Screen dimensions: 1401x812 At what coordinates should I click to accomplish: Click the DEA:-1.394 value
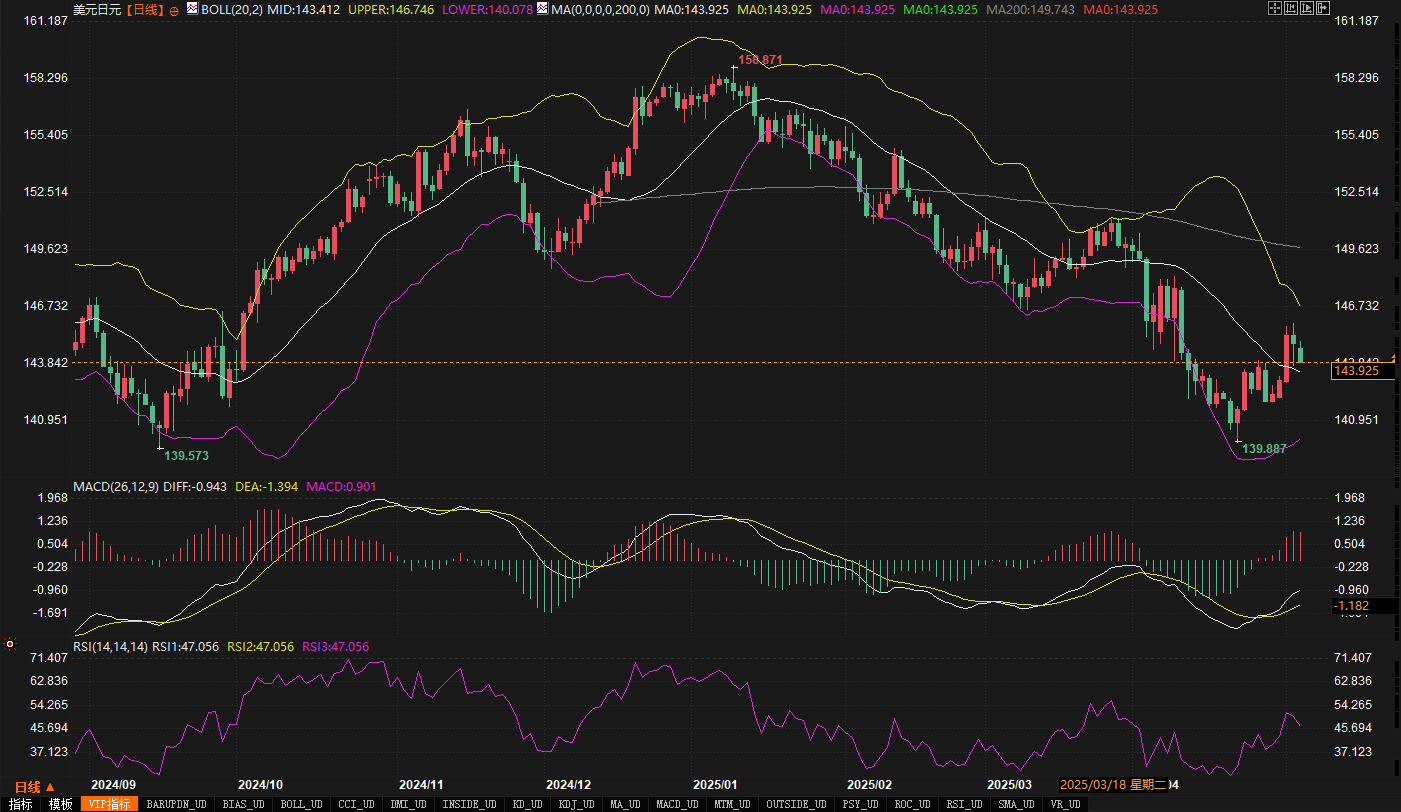click(x=266, y=487)
